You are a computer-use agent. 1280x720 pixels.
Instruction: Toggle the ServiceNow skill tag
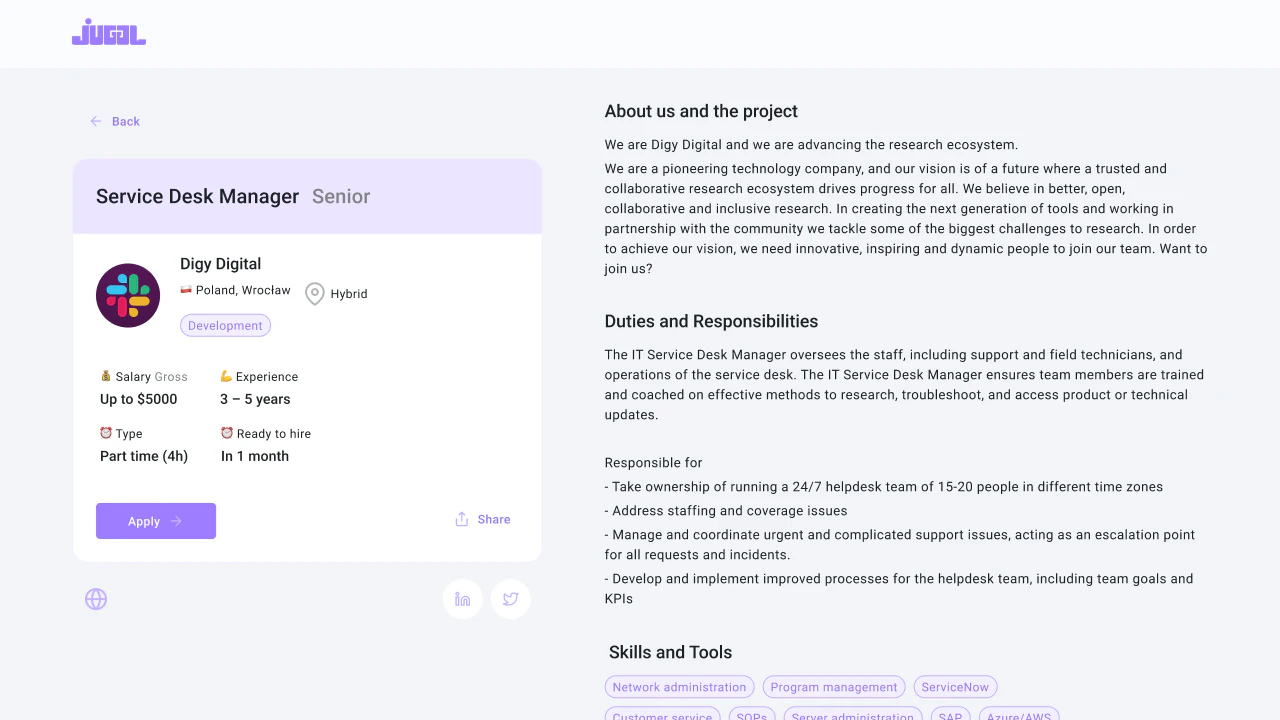click(x=955, y=687)
